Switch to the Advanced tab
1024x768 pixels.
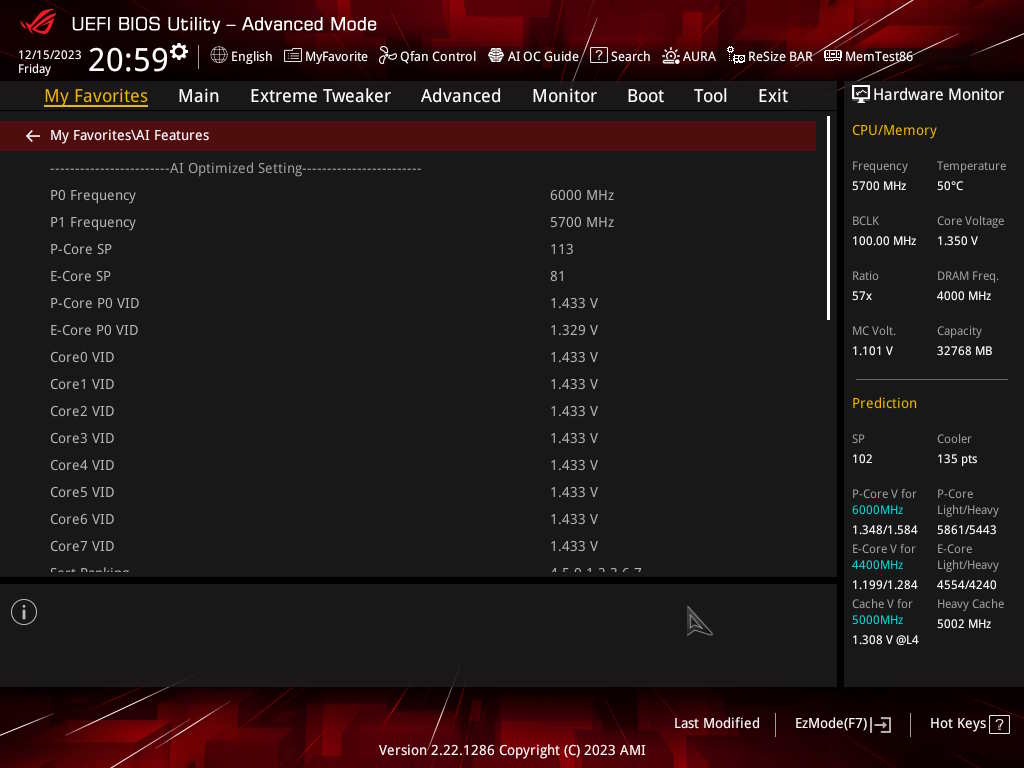pos(460,96)
